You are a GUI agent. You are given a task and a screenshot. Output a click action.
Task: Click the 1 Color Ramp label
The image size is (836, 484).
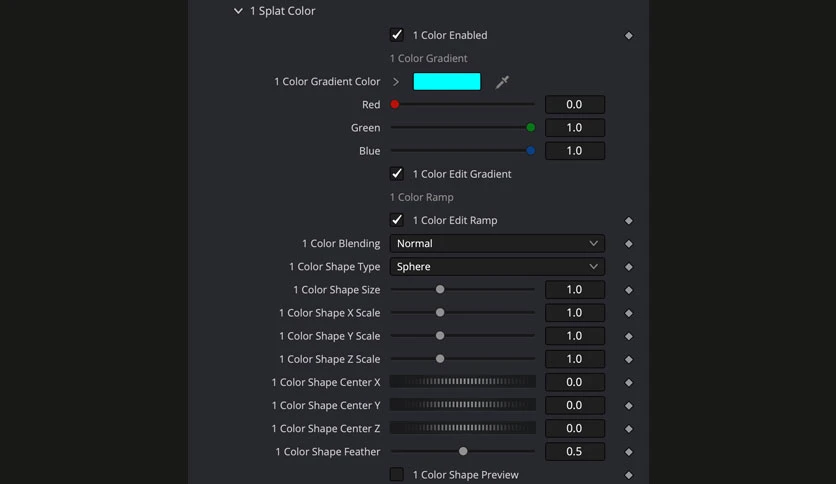pos(421,197)
